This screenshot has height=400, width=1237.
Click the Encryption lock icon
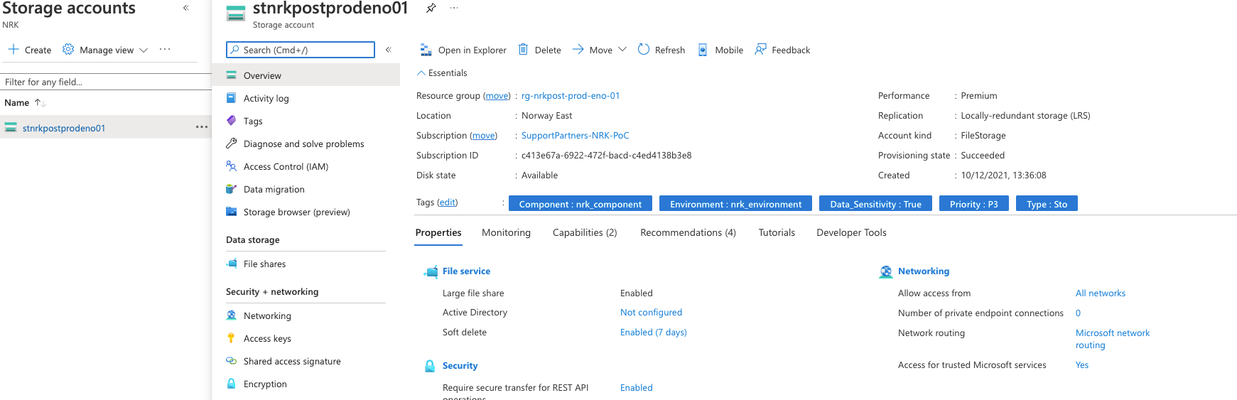click(232, 384)
